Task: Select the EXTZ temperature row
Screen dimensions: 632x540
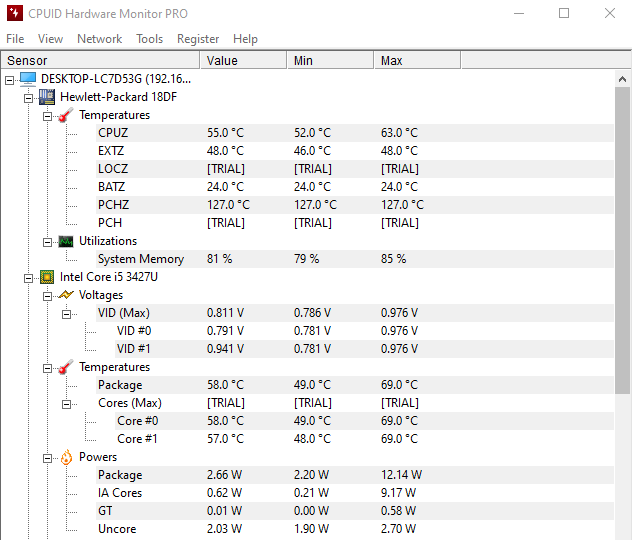Action: coord(355,151)
